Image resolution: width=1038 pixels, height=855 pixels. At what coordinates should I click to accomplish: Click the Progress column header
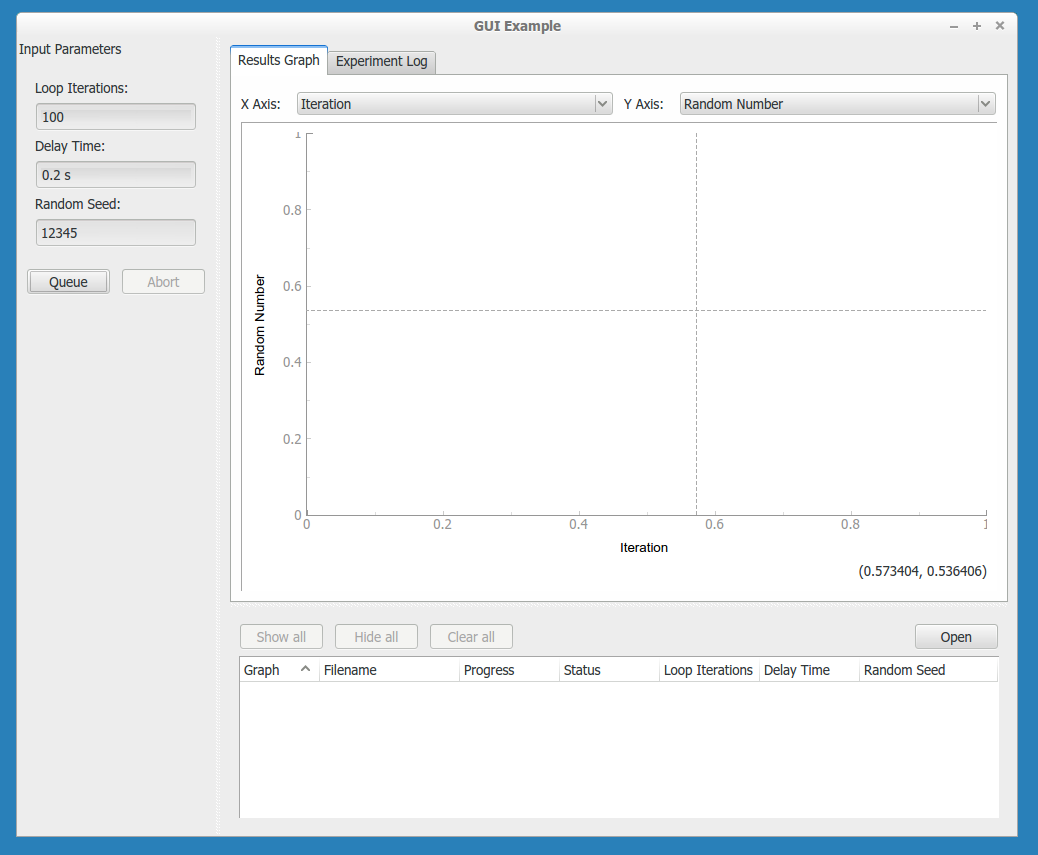point(508,670)
